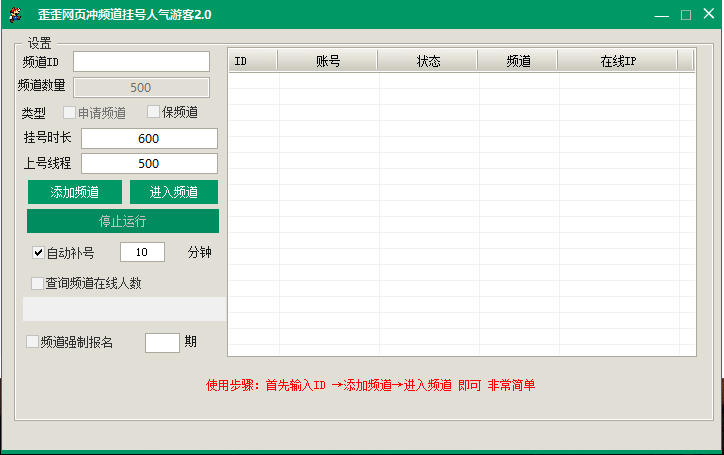Click the 频道数量 field showing 500
Image resolution: width=724 pixels, height=455 pixels.
click(x=141, y=87)
